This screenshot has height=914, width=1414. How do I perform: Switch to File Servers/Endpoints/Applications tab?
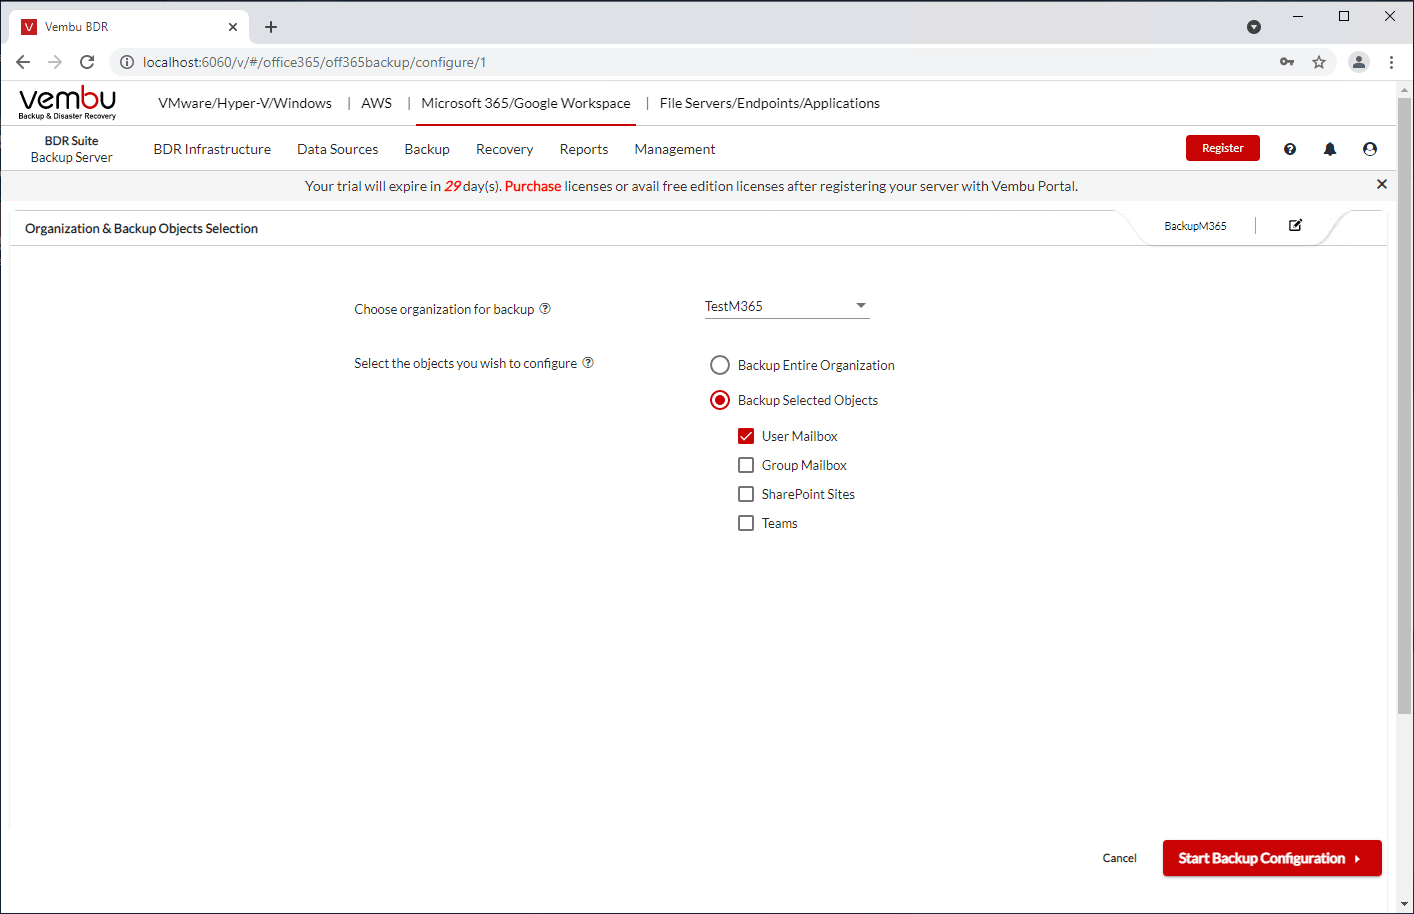coord(770,103)
